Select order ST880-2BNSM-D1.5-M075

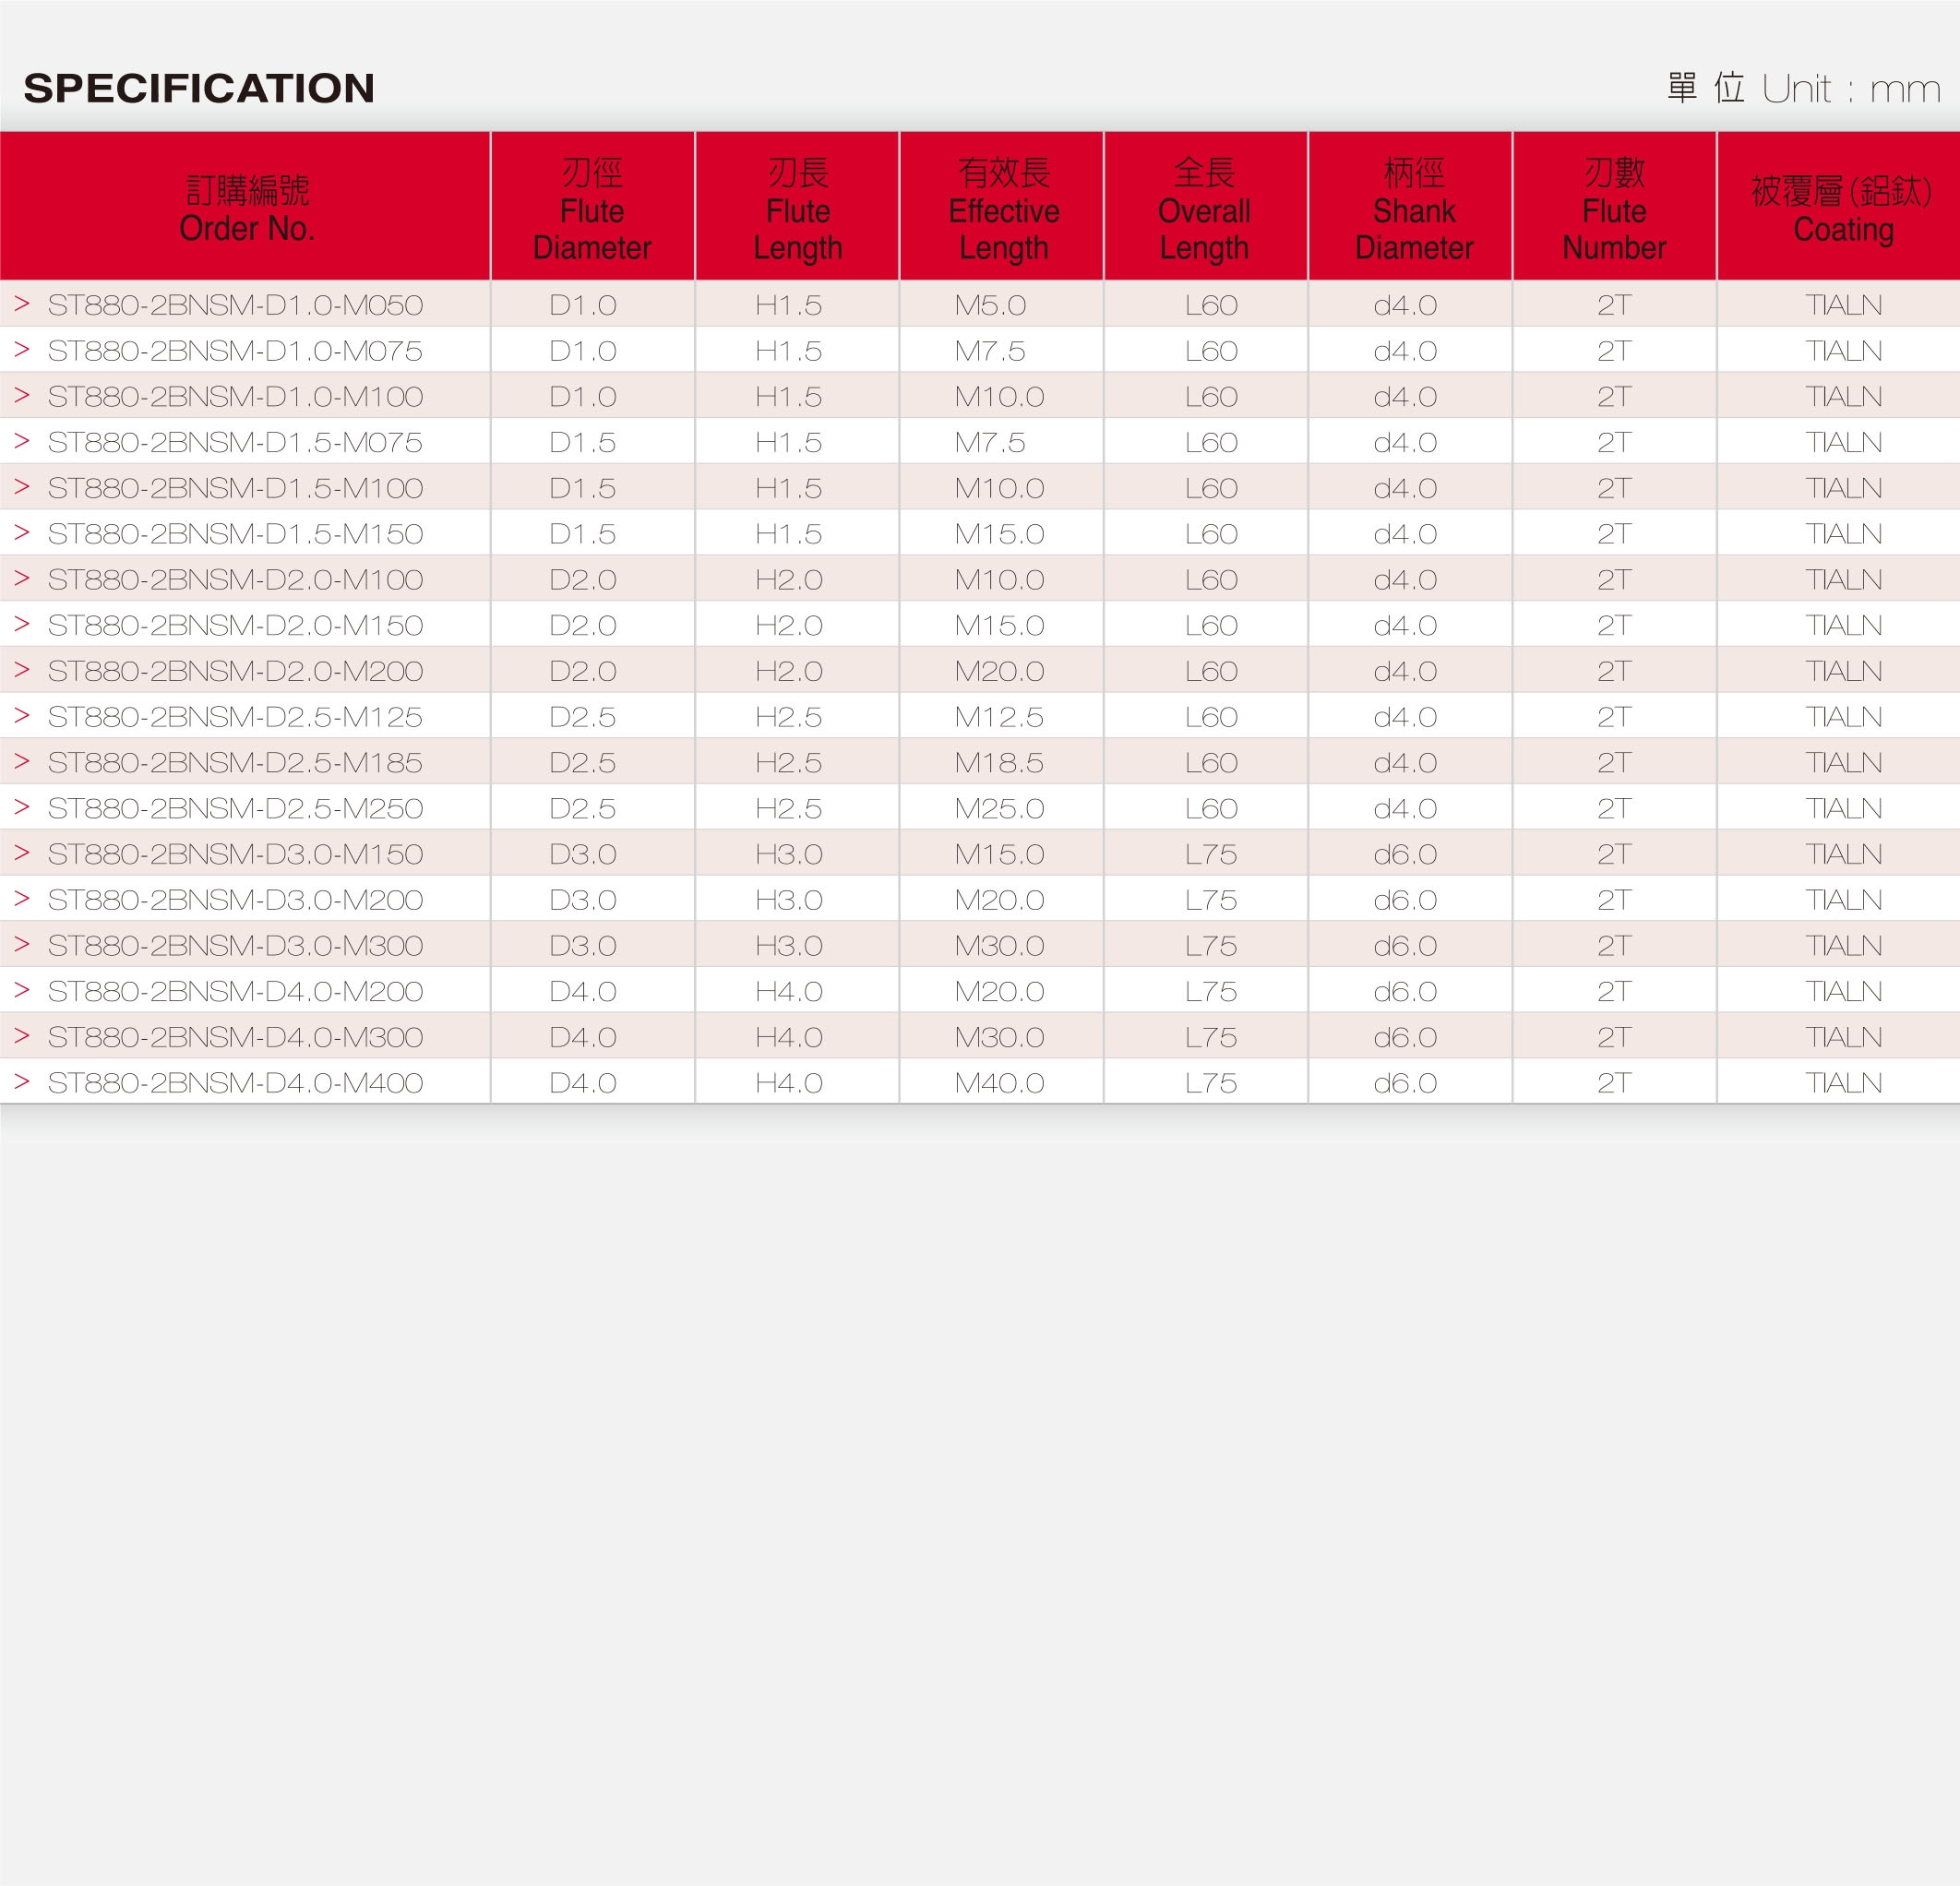click(235, 441)
